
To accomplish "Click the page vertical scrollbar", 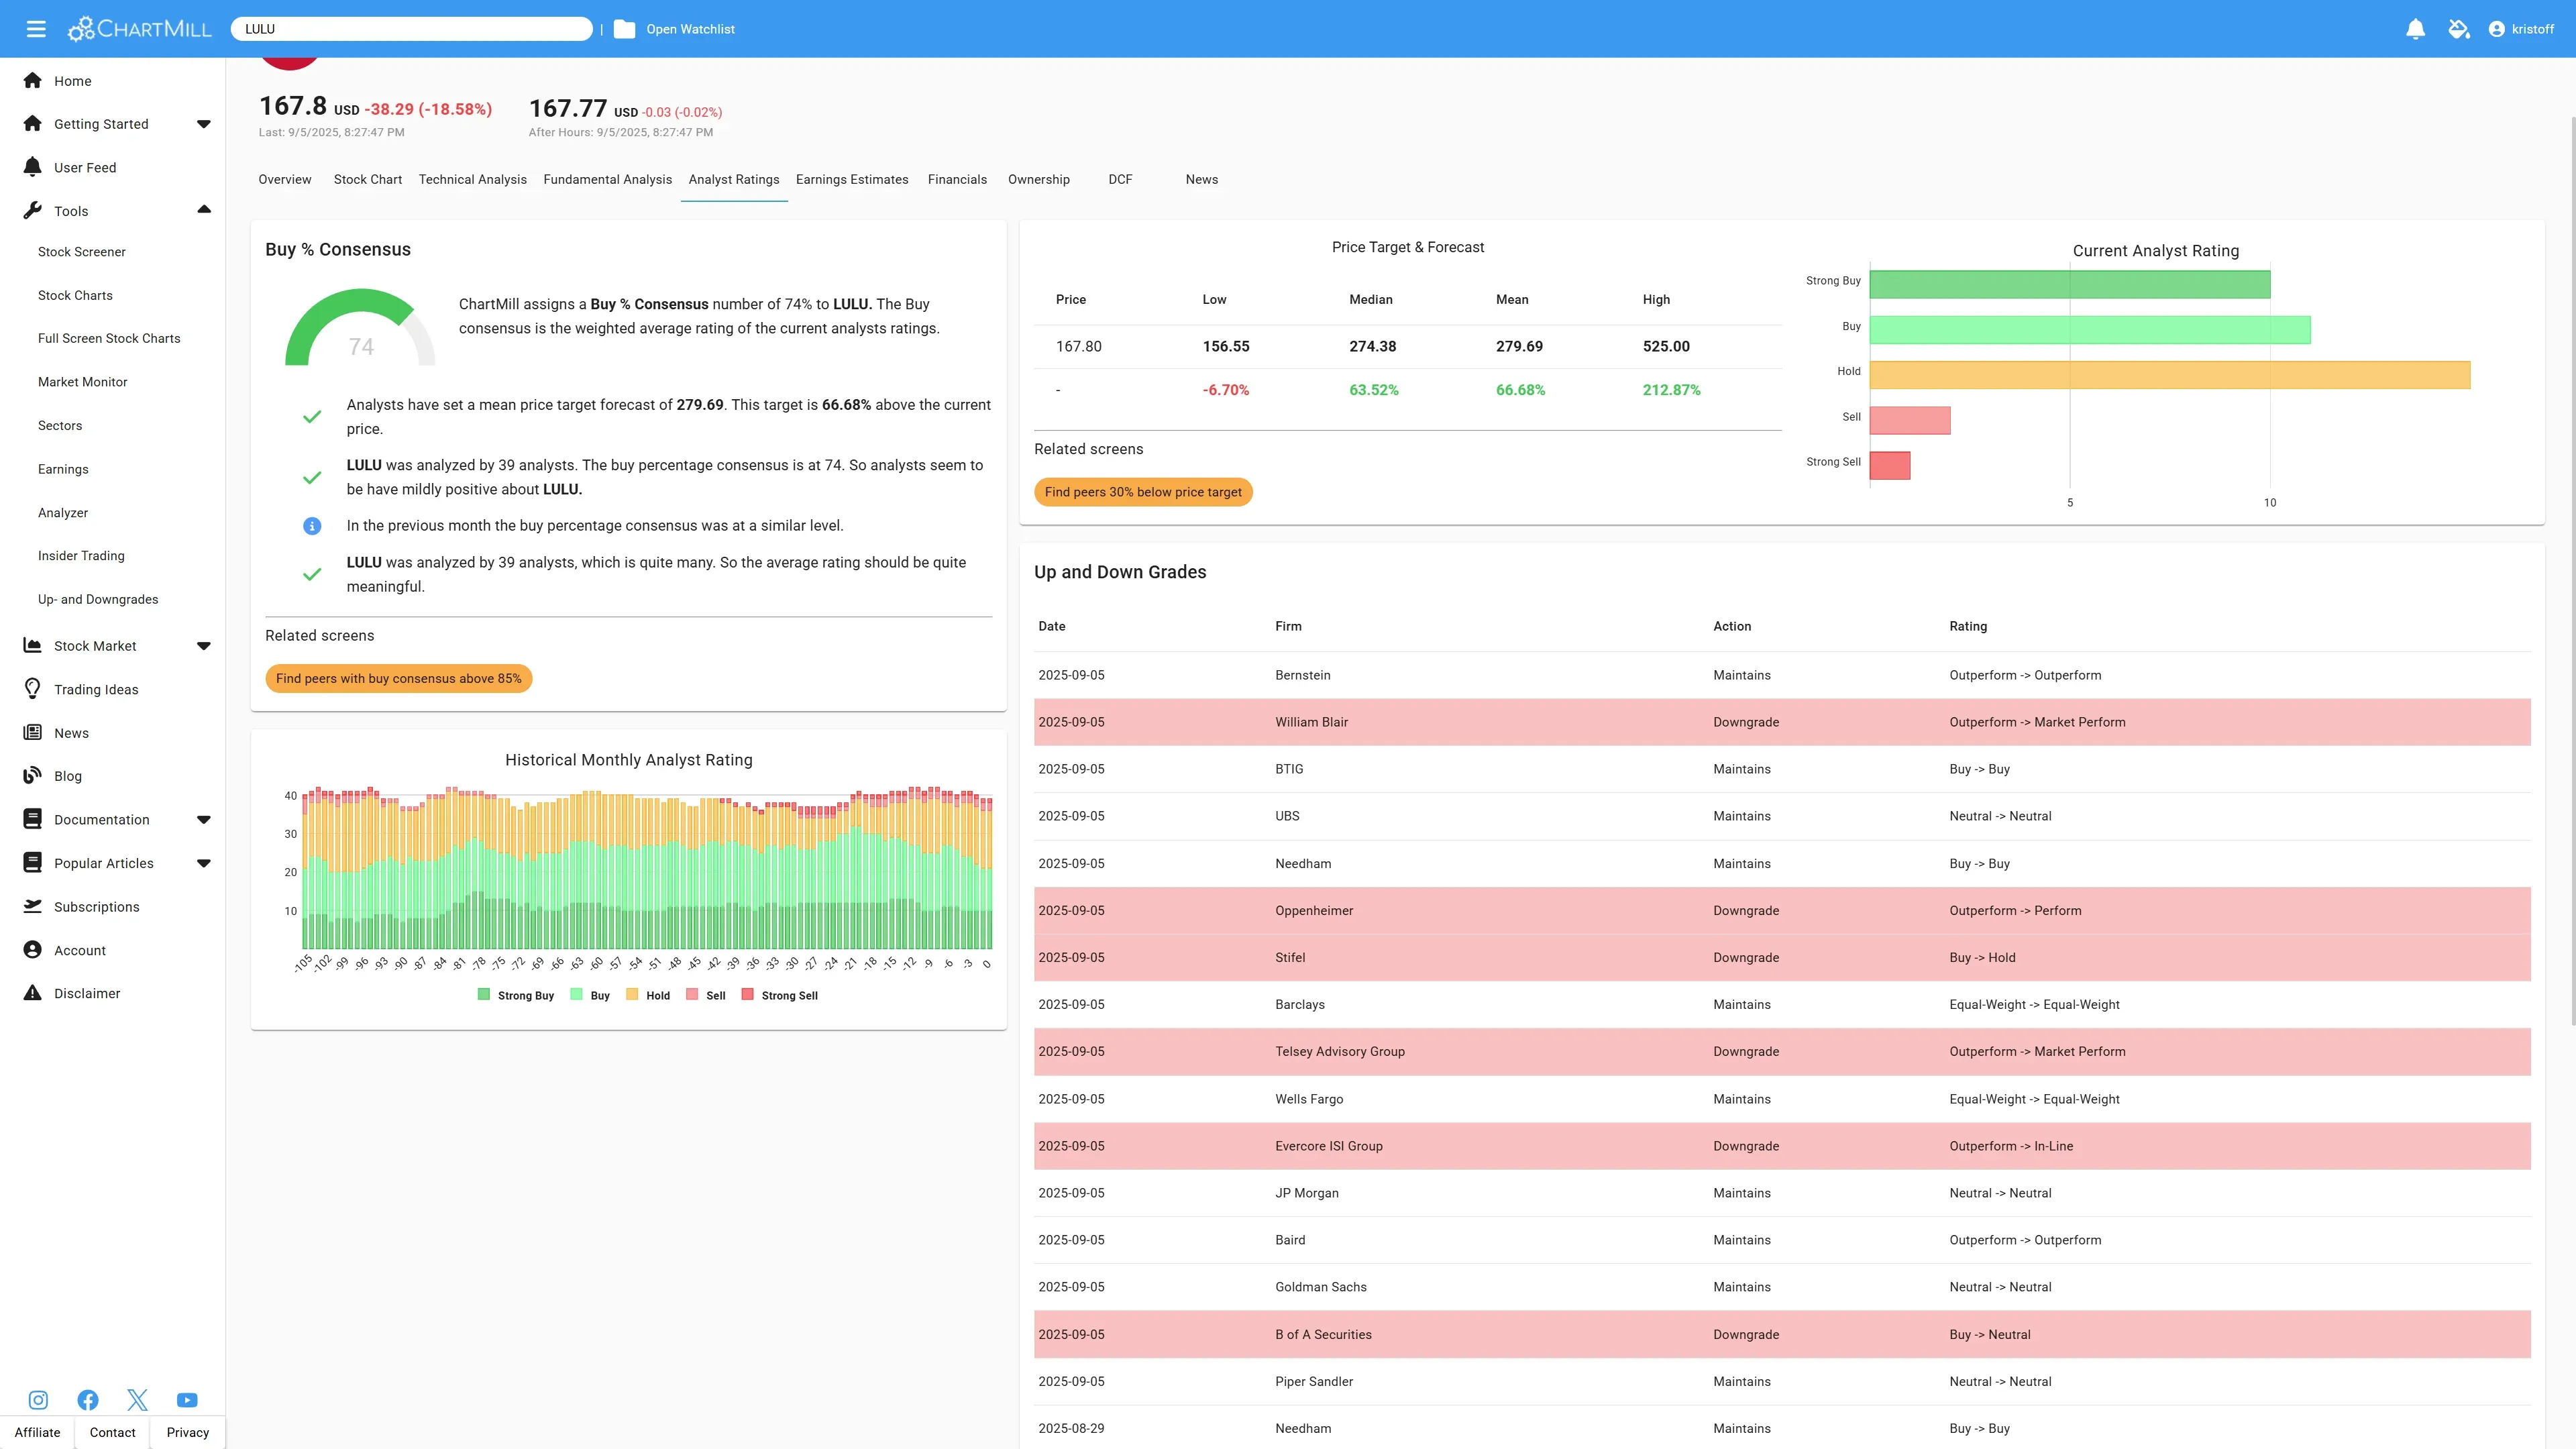I will point(2572,570).
